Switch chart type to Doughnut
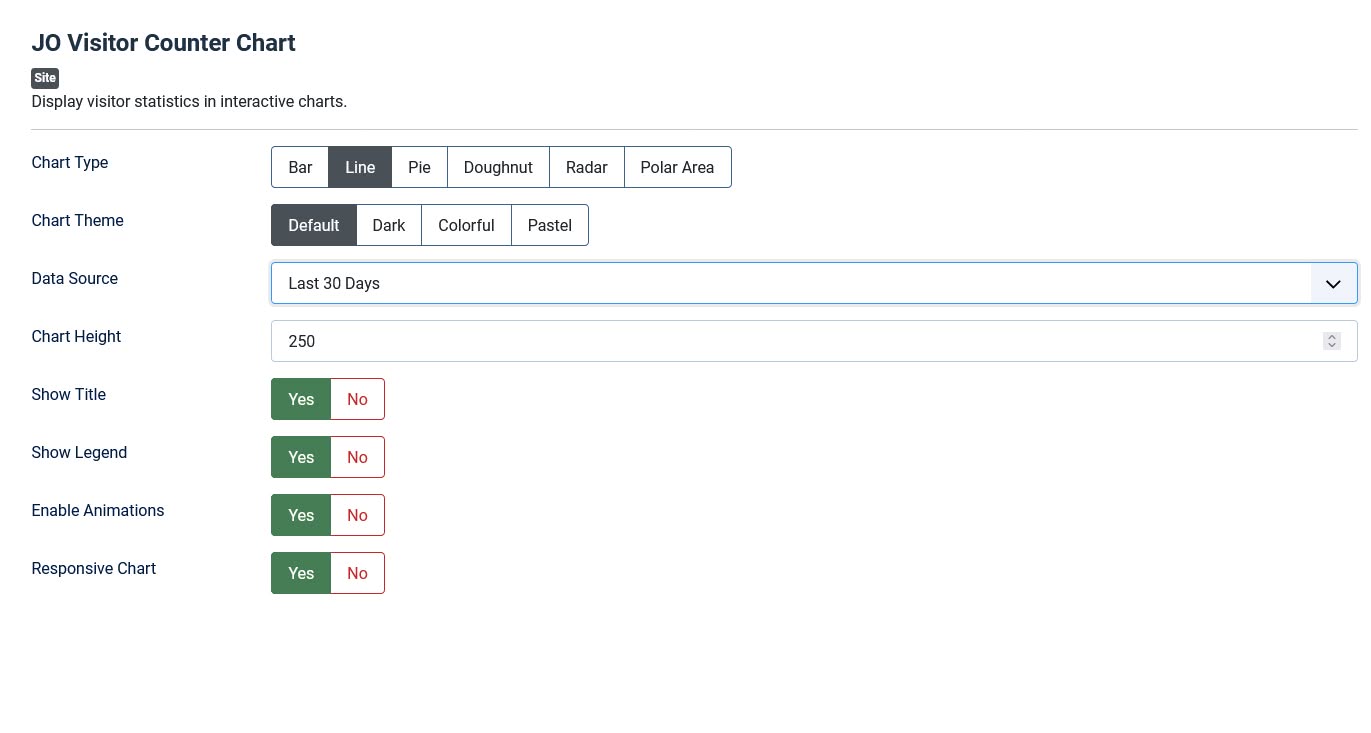This screenshot has height=733, width=1371. tap(498, 167)
